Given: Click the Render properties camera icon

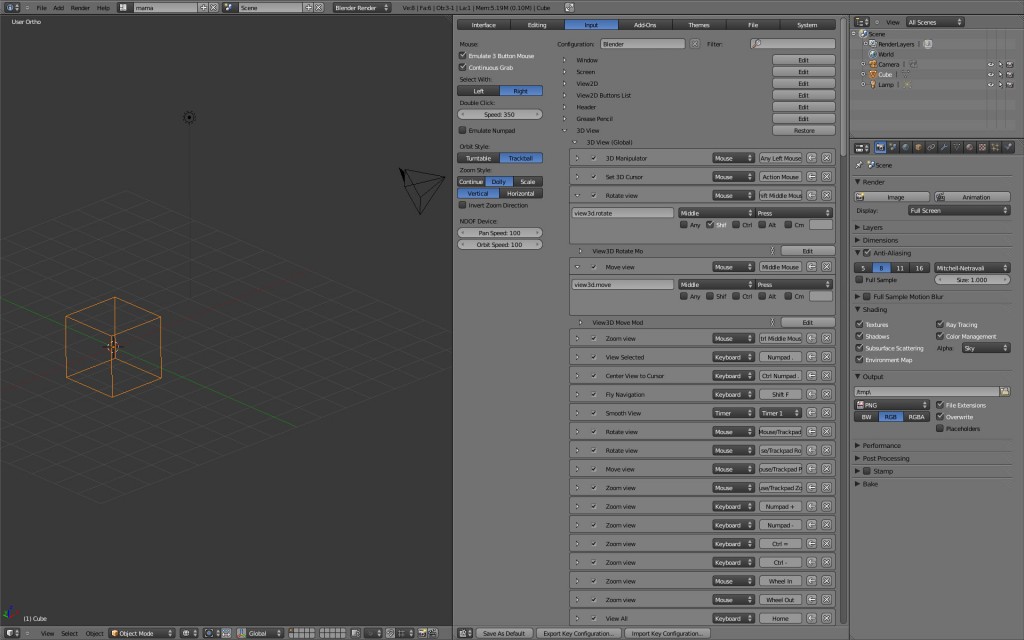Looking at the screenshot, I should [x=880, y=146].
